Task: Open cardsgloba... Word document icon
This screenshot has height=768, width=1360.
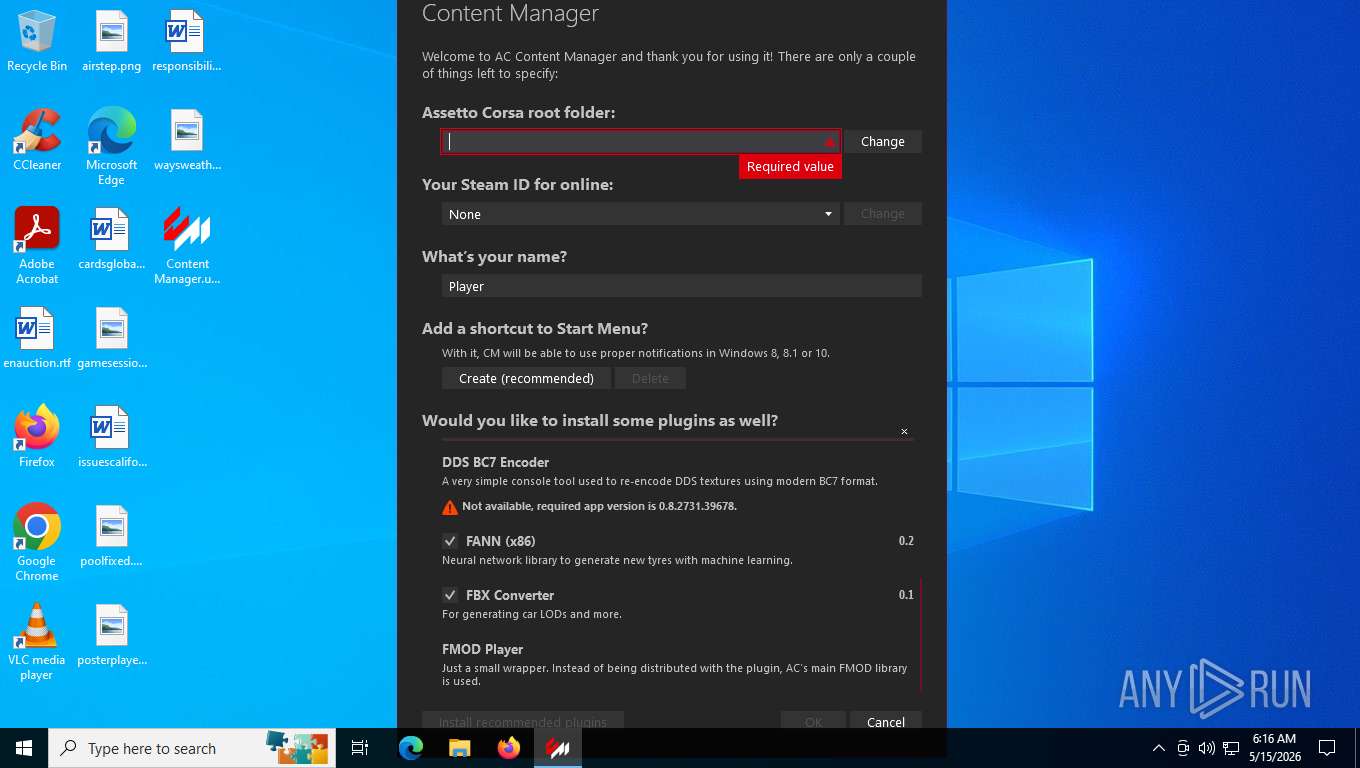Action: (111, 239)
